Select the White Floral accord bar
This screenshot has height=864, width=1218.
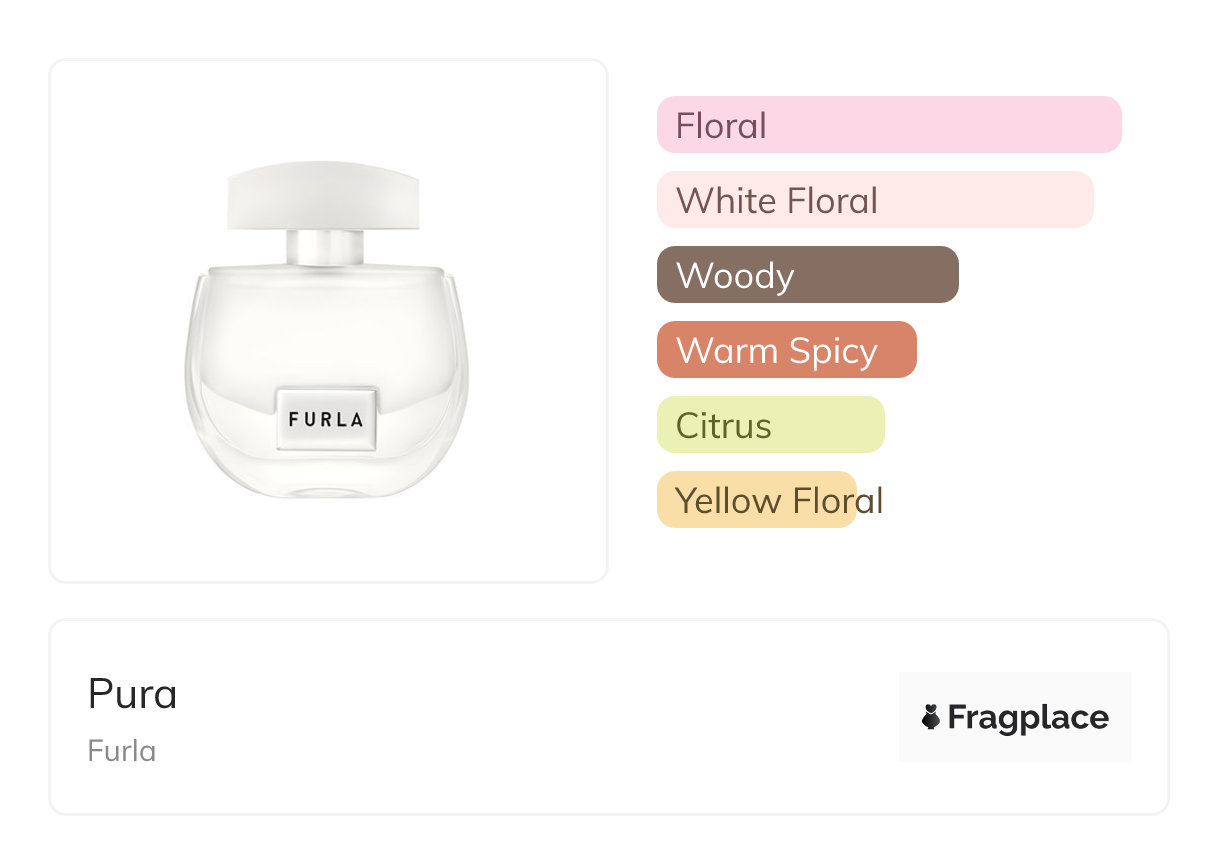pyautogui.click(x=874, y=200)
